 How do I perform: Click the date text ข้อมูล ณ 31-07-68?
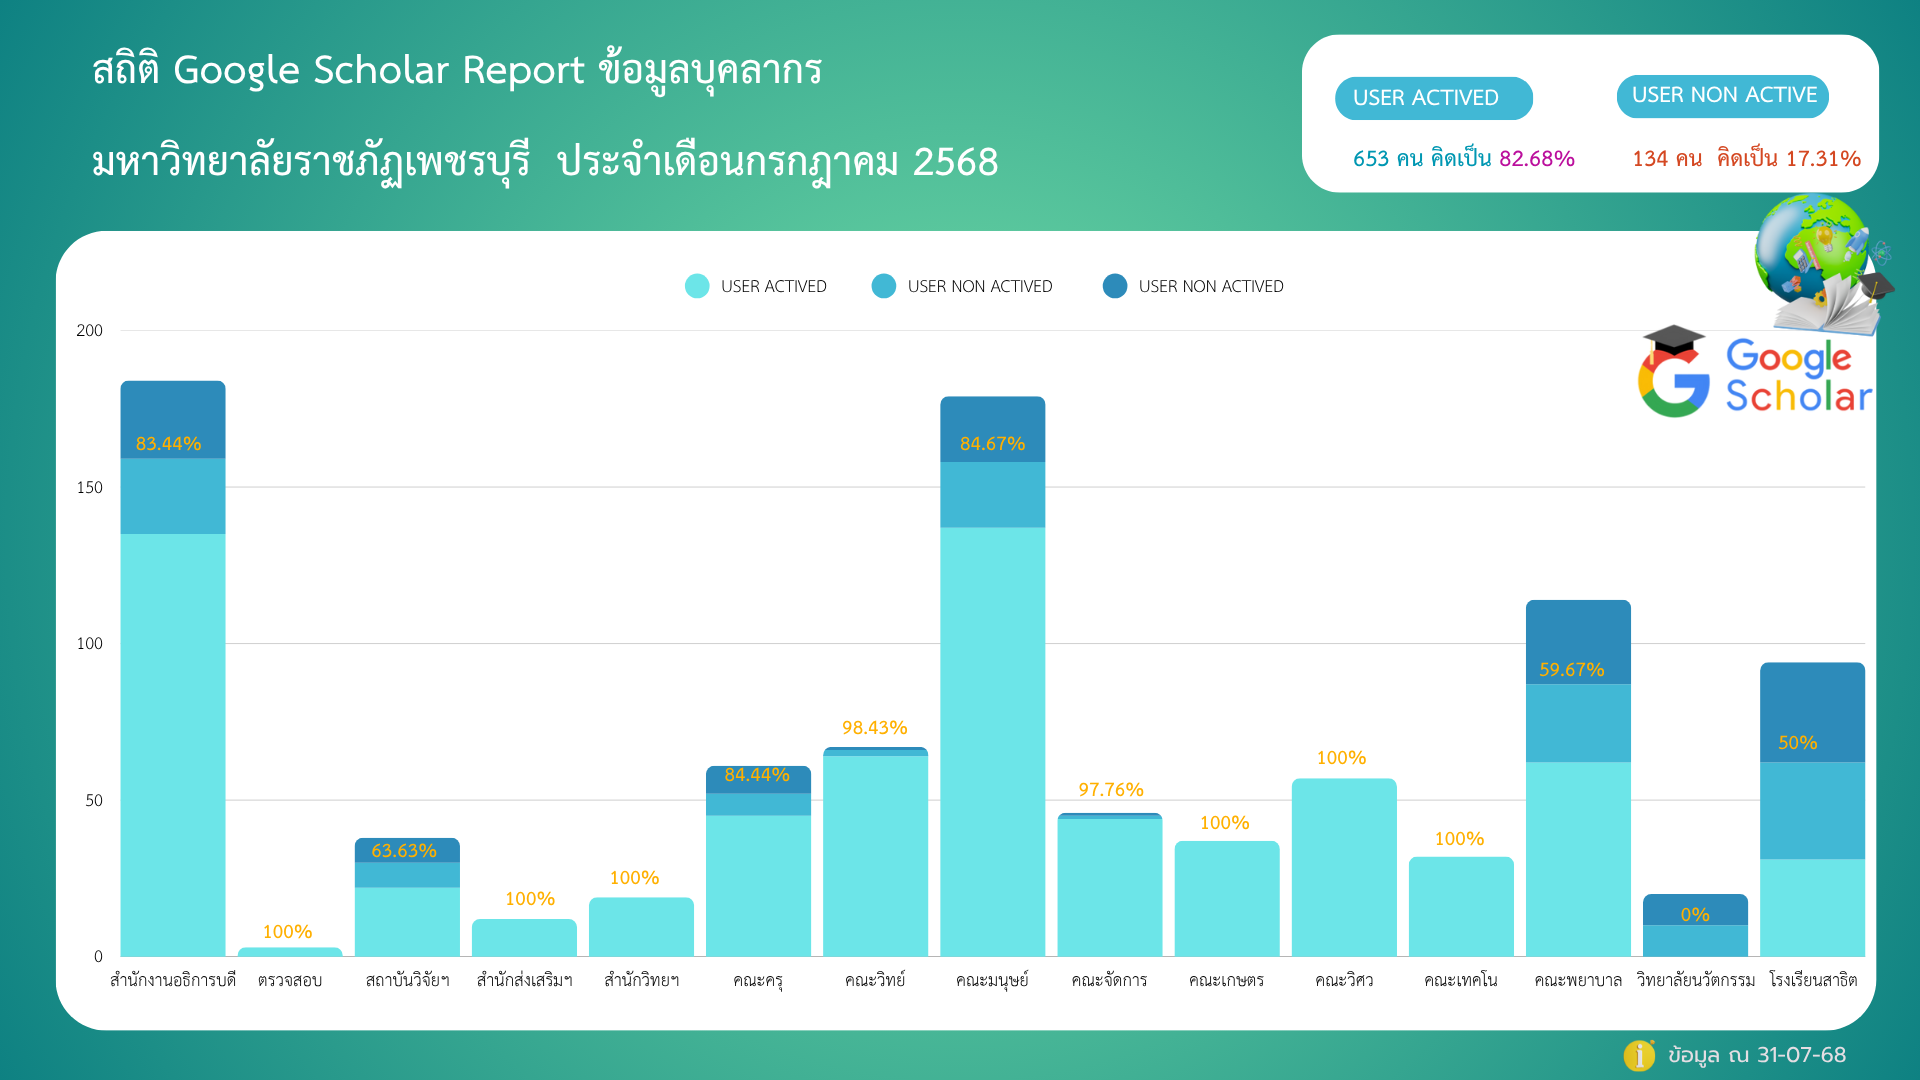1757,1055
